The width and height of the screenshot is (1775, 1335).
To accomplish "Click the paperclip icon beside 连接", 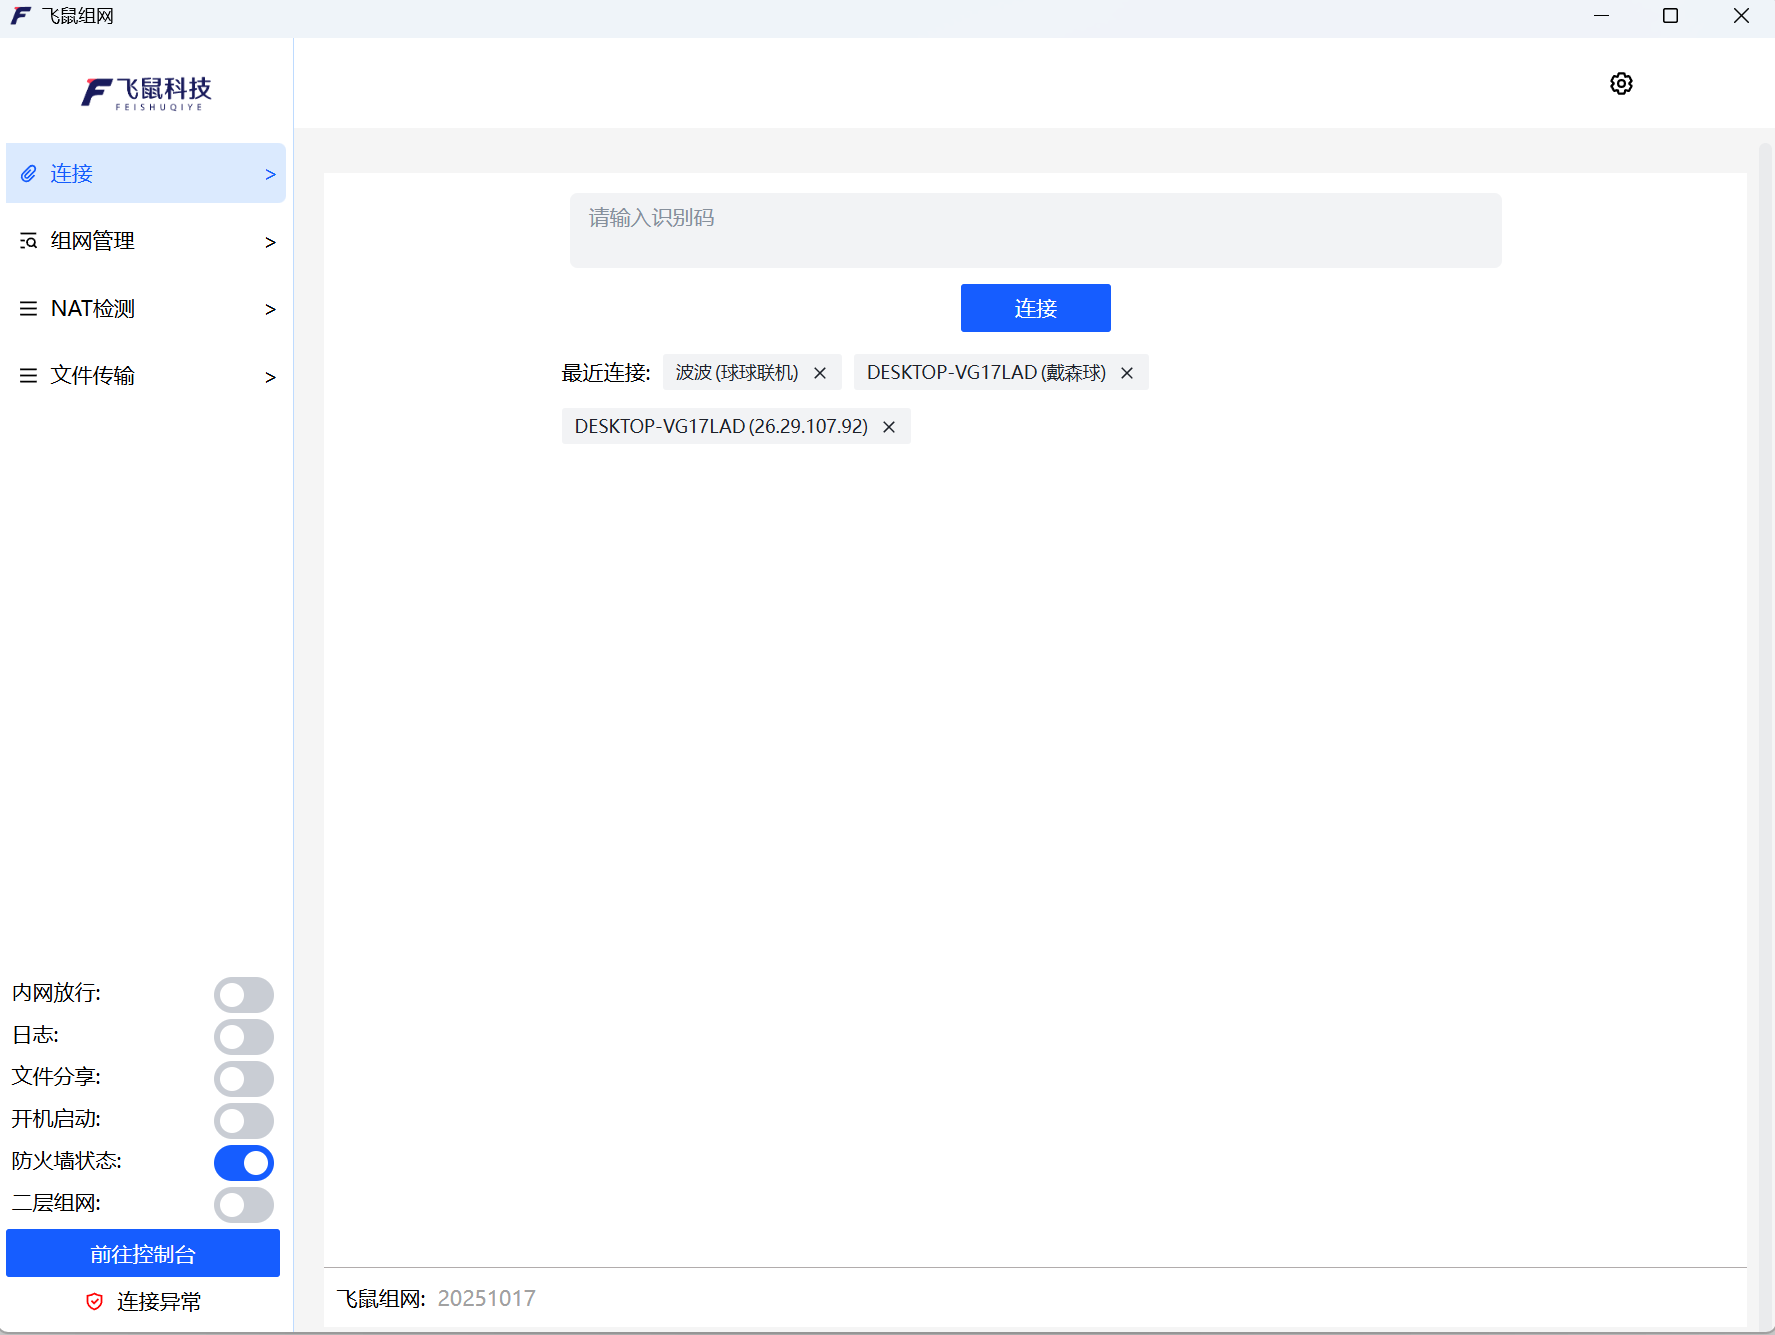I will click(29, 174).
